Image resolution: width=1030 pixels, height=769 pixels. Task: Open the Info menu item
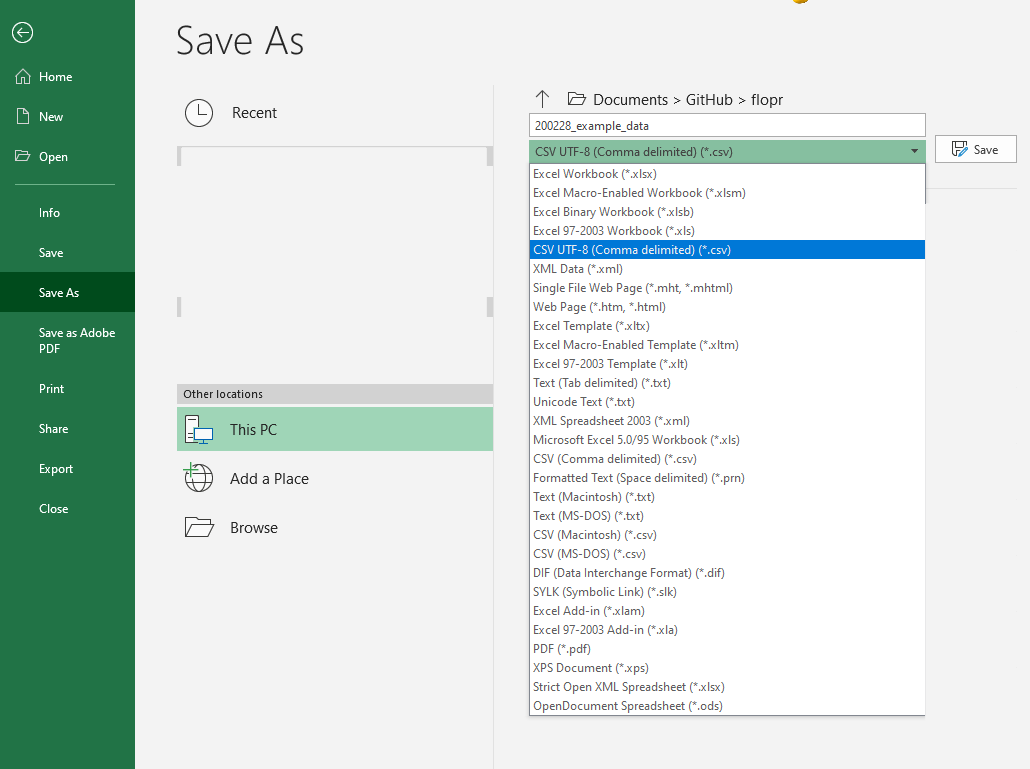[49, 213]
